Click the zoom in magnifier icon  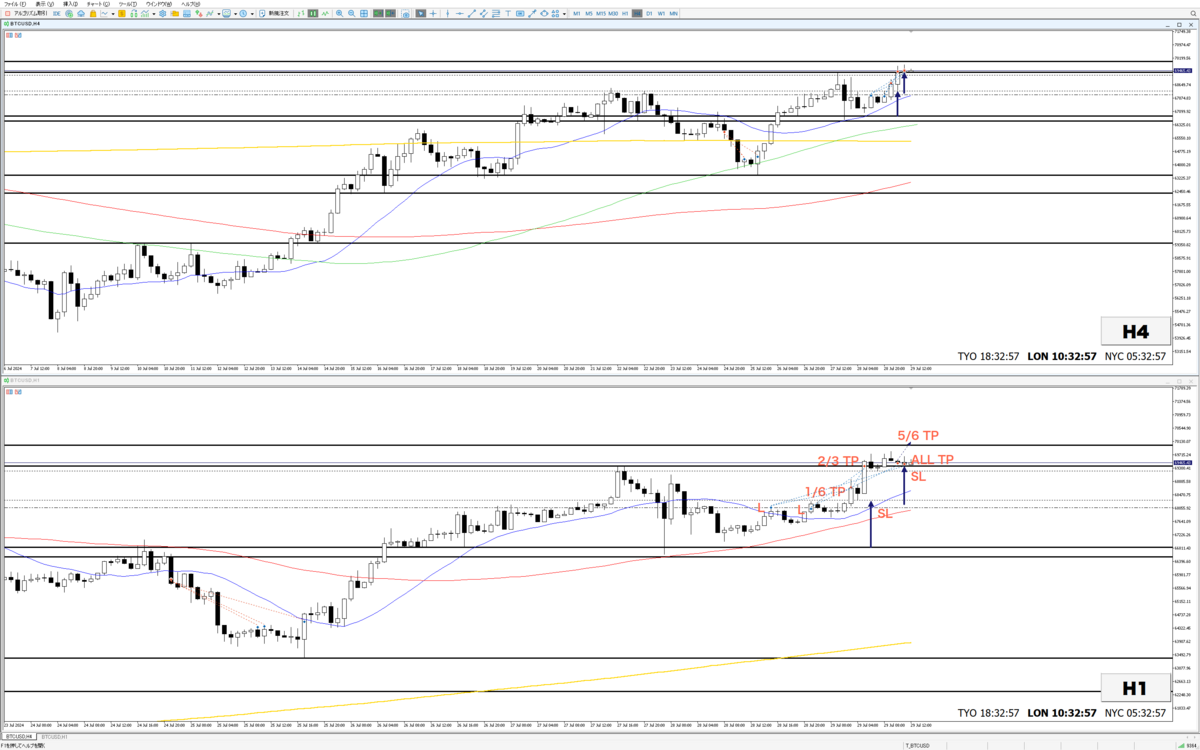coord(339,13)
